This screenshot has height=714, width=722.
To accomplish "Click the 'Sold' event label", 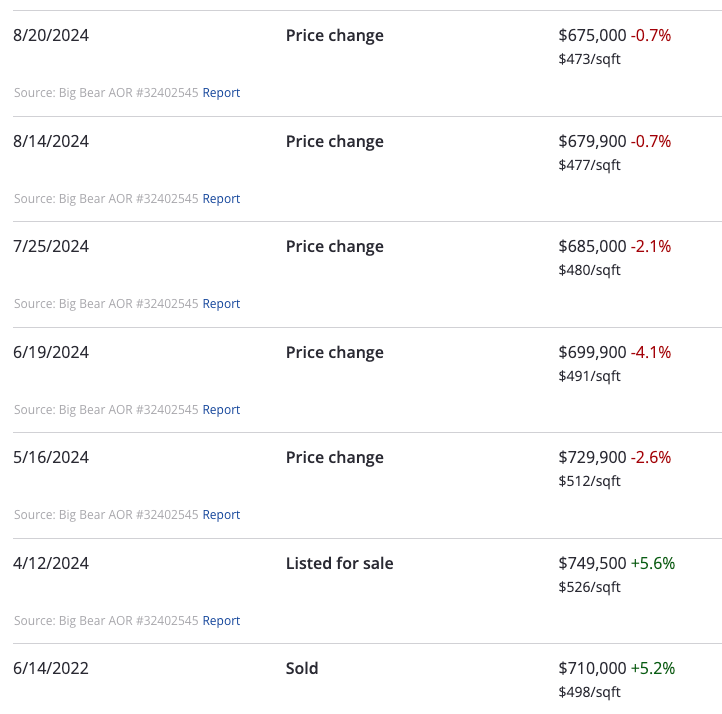I will [x=302, y=669].
